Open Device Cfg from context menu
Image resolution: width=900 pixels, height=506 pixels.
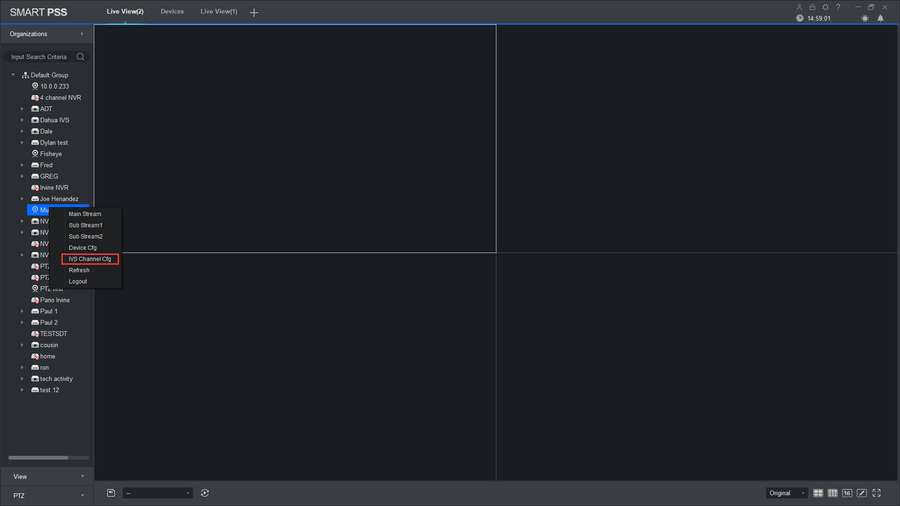(83, 248)
